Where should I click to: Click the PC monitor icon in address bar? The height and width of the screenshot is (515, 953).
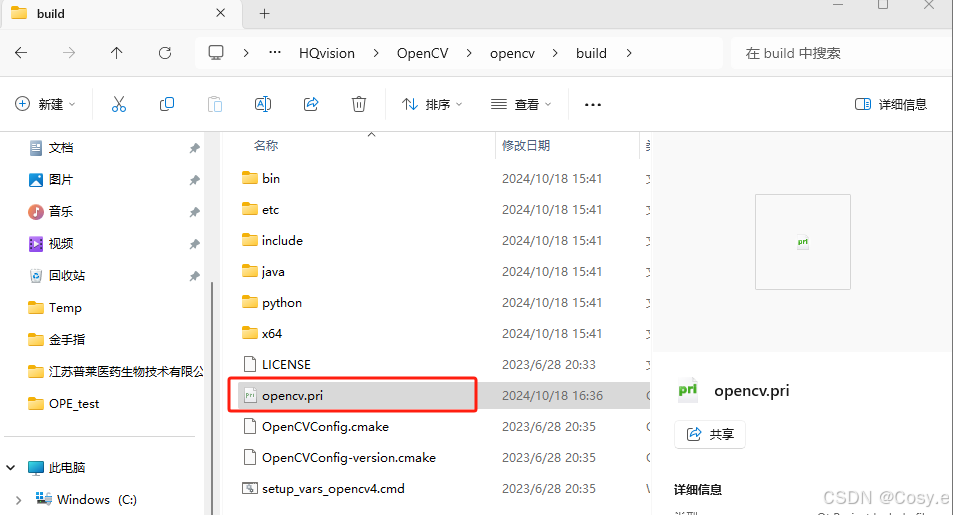click(216, 52)
